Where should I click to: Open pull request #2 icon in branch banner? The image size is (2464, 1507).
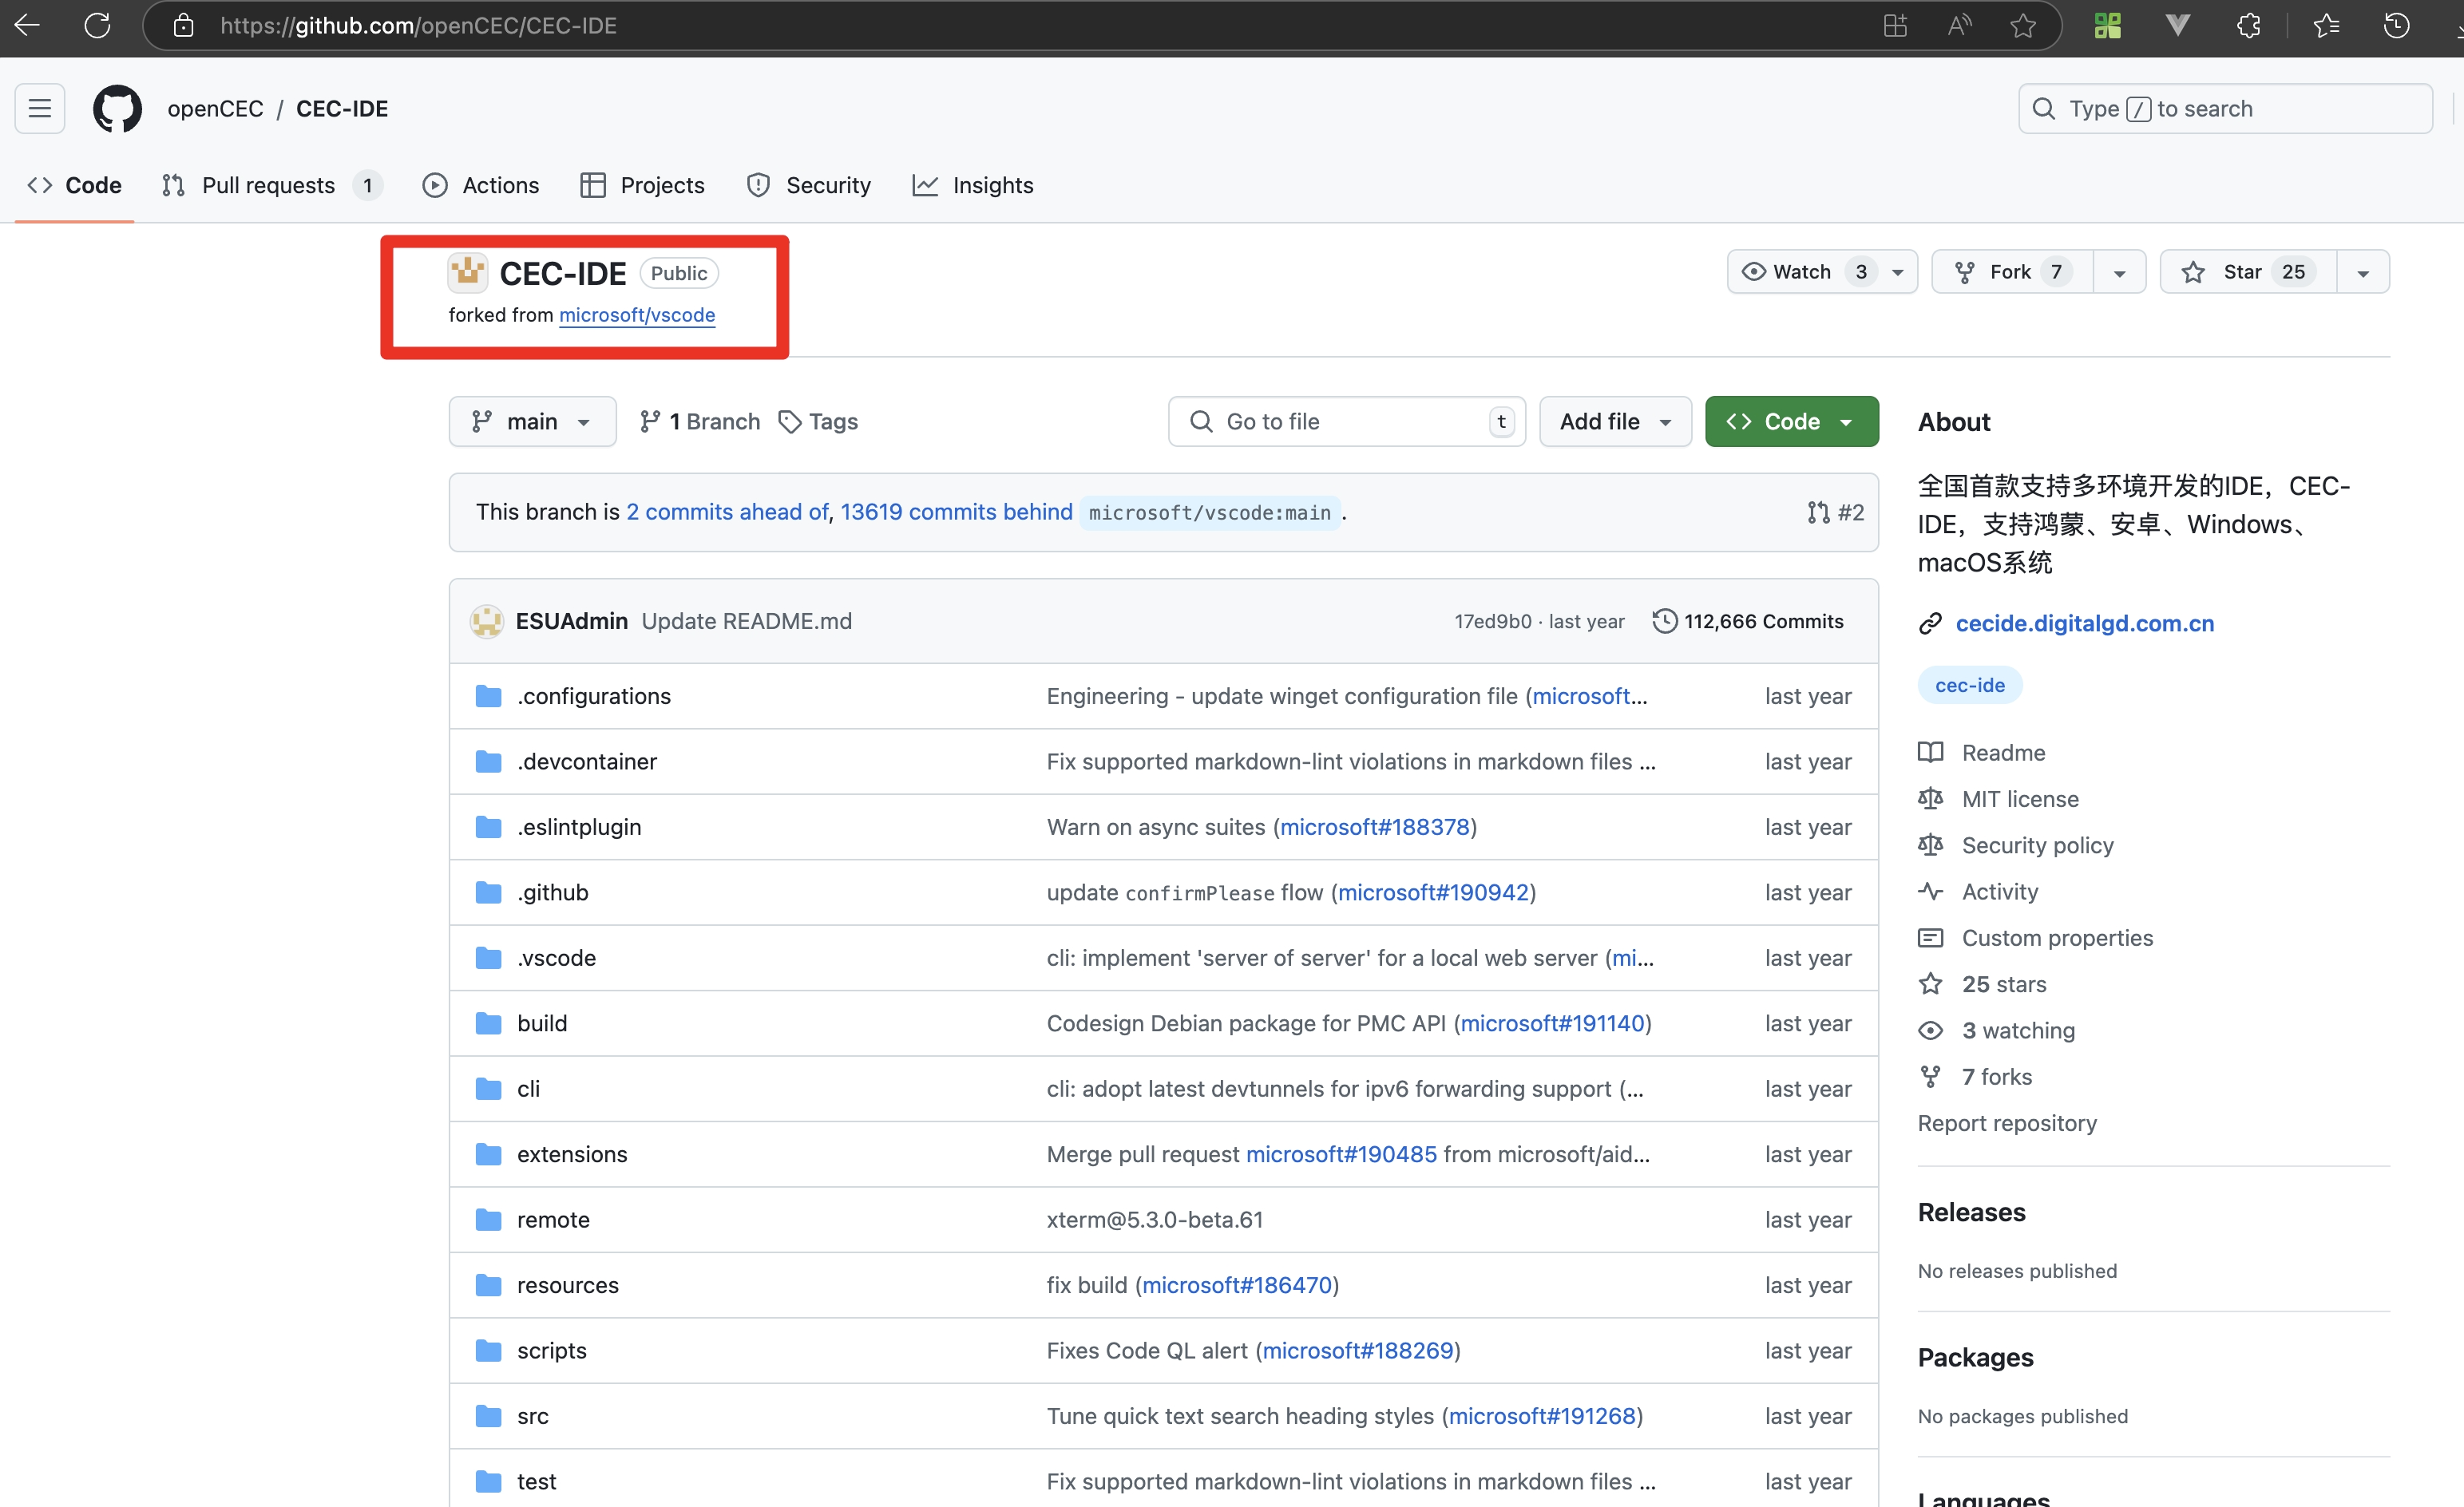pos(1818,512)
